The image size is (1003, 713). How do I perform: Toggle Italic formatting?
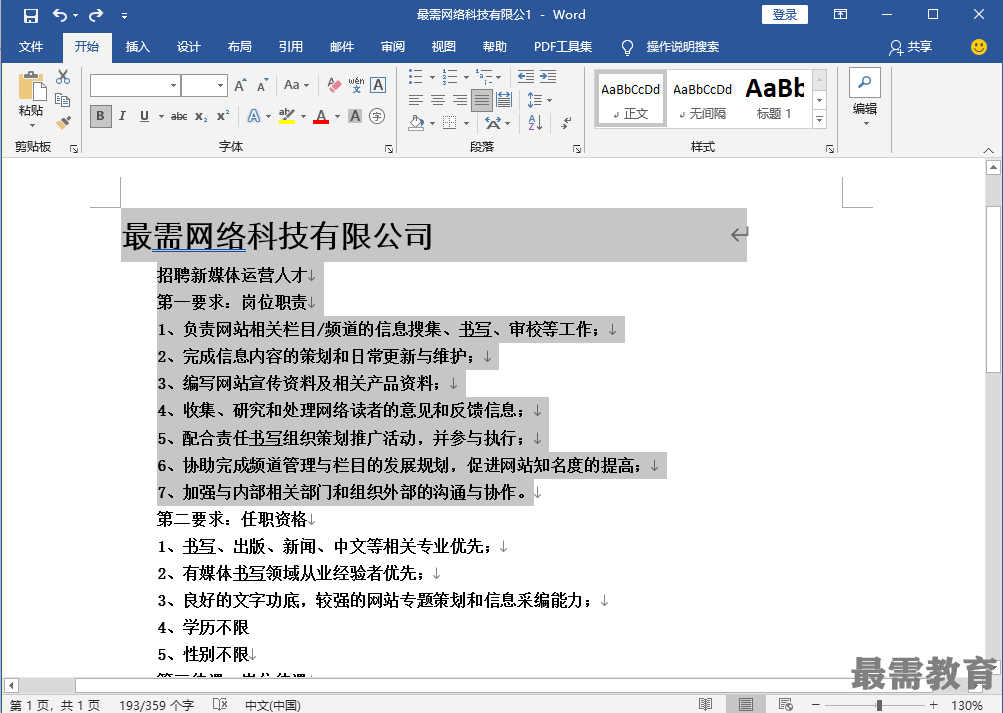click(x=122, y=116)
